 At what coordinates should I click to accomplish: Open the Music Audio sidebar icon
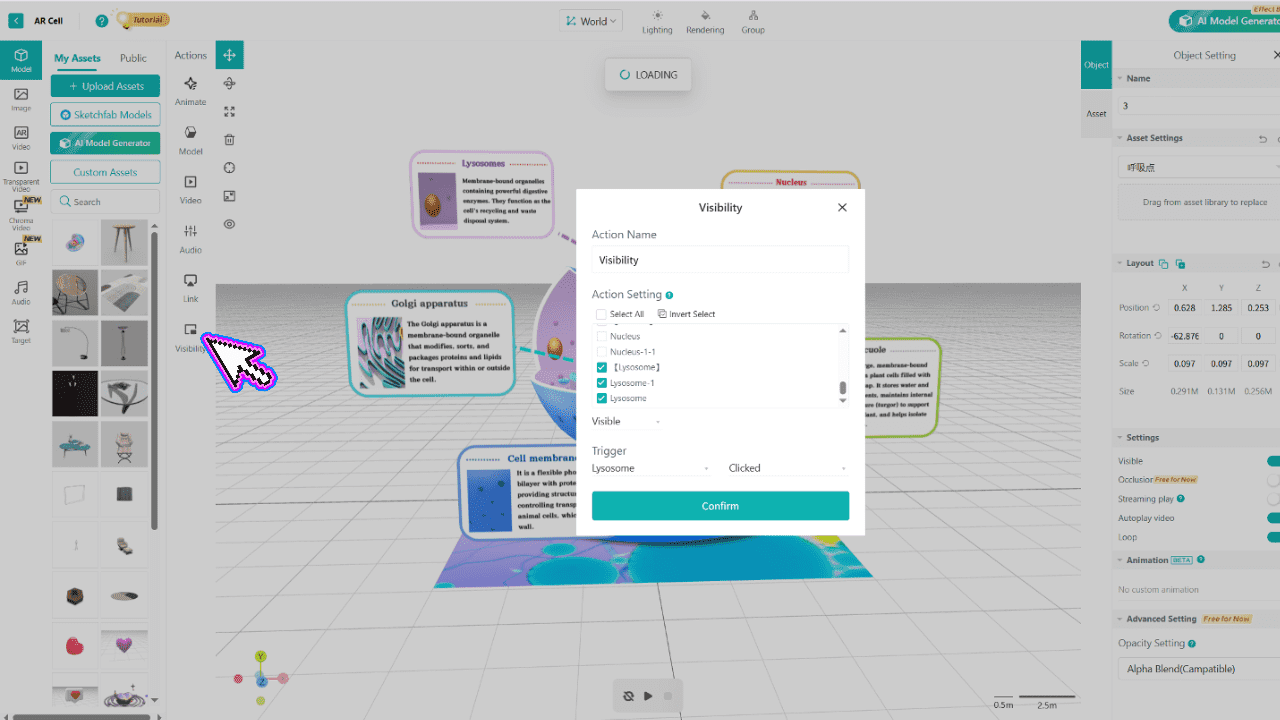21,288
